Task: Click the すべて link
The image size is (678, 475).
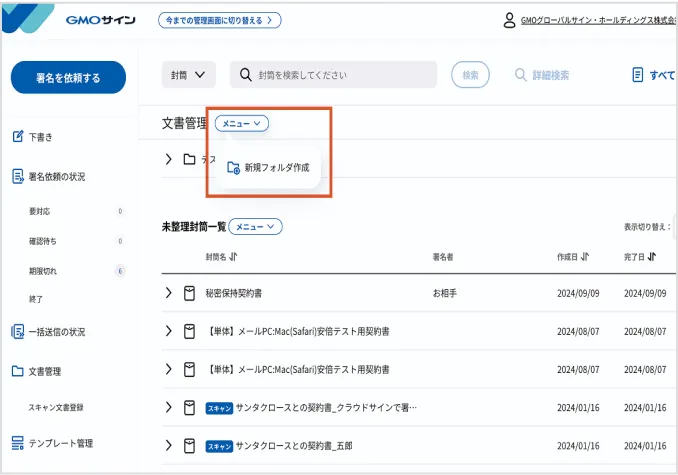Action: (x=662, y=75)
